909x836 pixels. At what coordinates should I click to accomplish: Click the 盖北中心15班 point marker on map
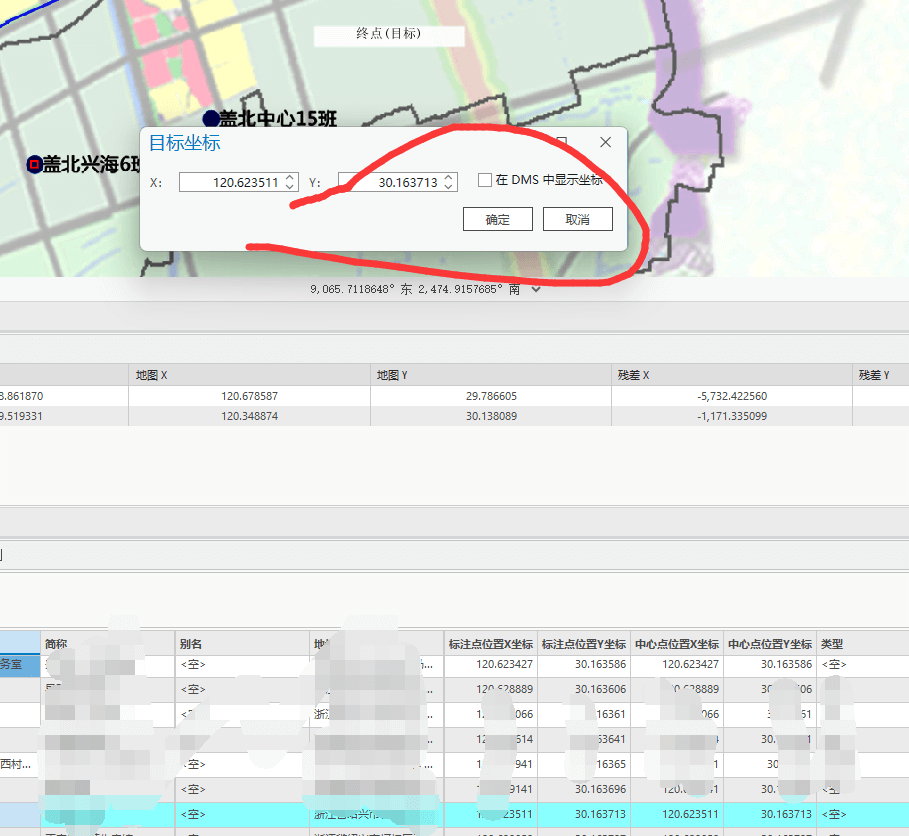tap(210, 118)
